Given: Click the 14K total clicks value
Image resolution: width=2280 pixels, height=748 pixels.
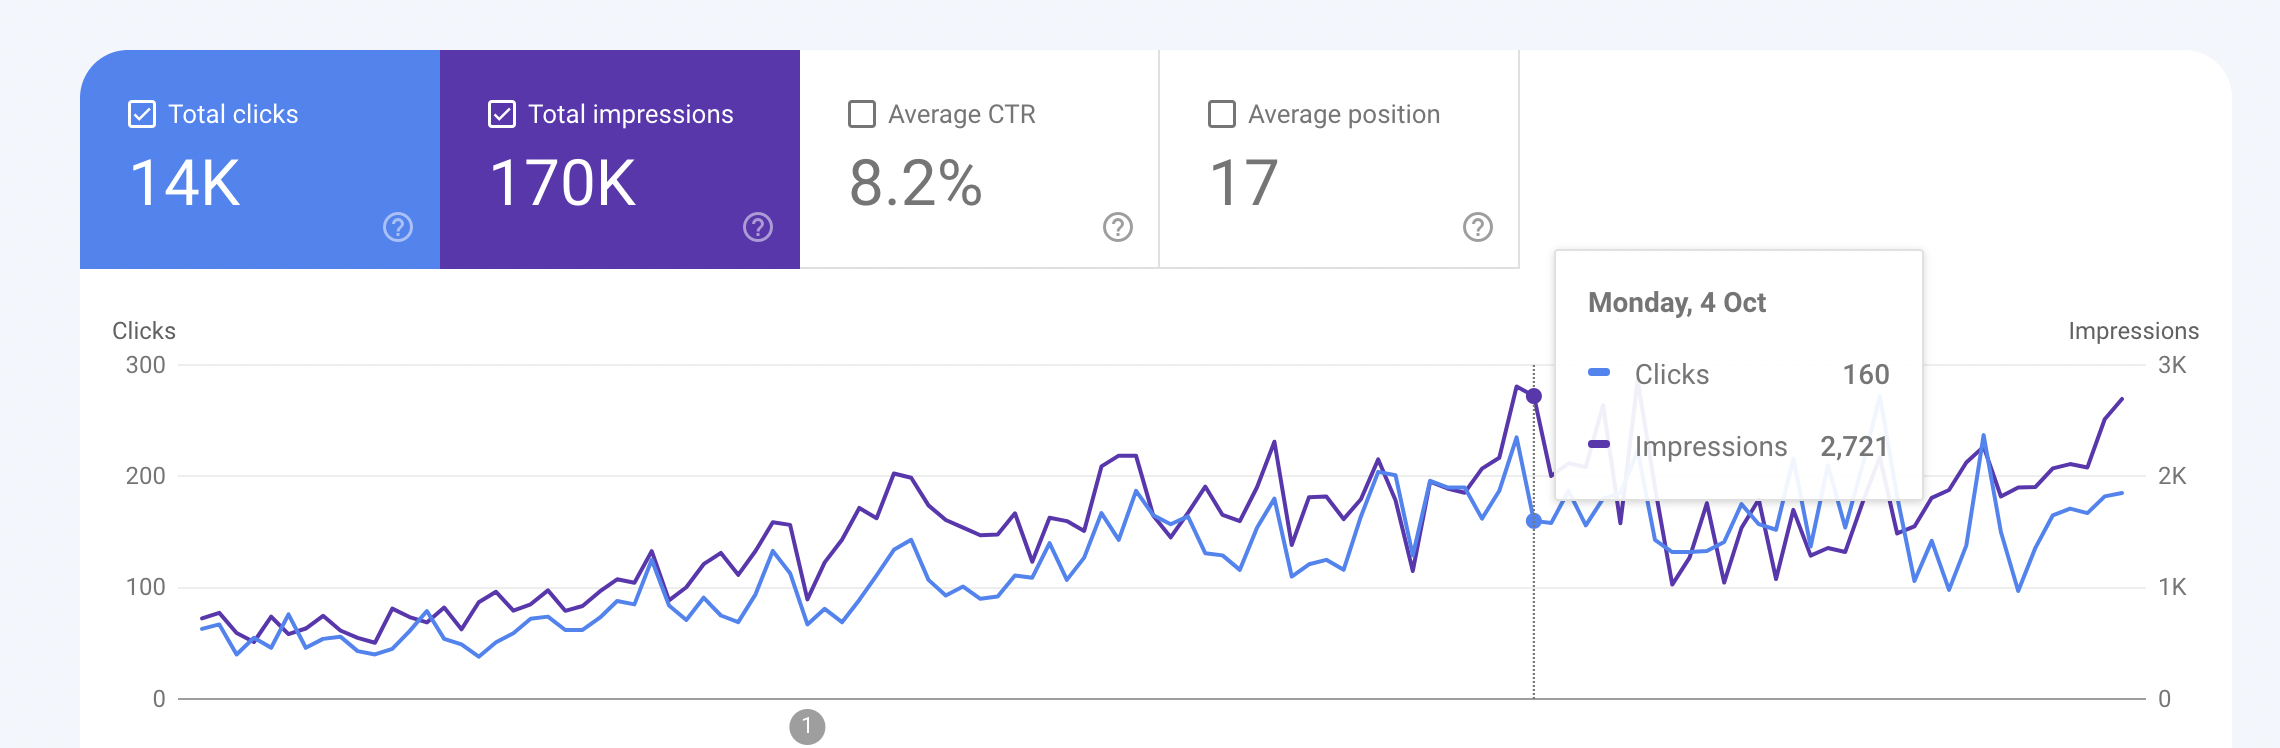Looking at the screenshot, I should tap(185, 184).
